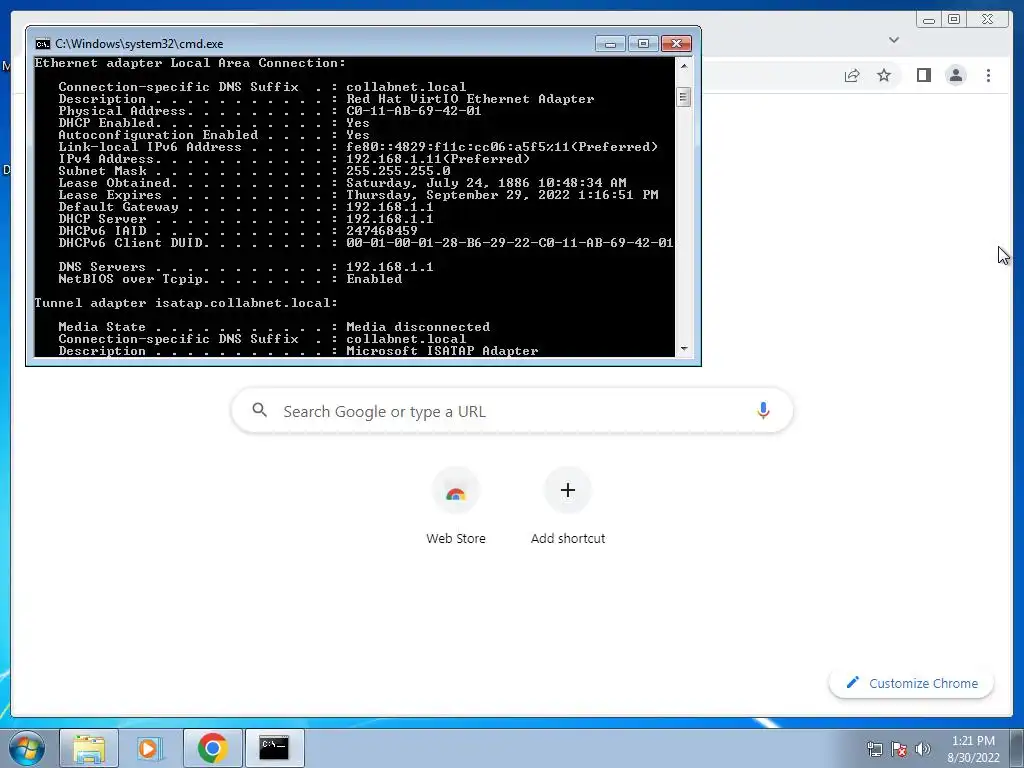Screen dimensions: 1024x768
Task: Click the cmd scrollbar thumb
Action: pos(684,97)
